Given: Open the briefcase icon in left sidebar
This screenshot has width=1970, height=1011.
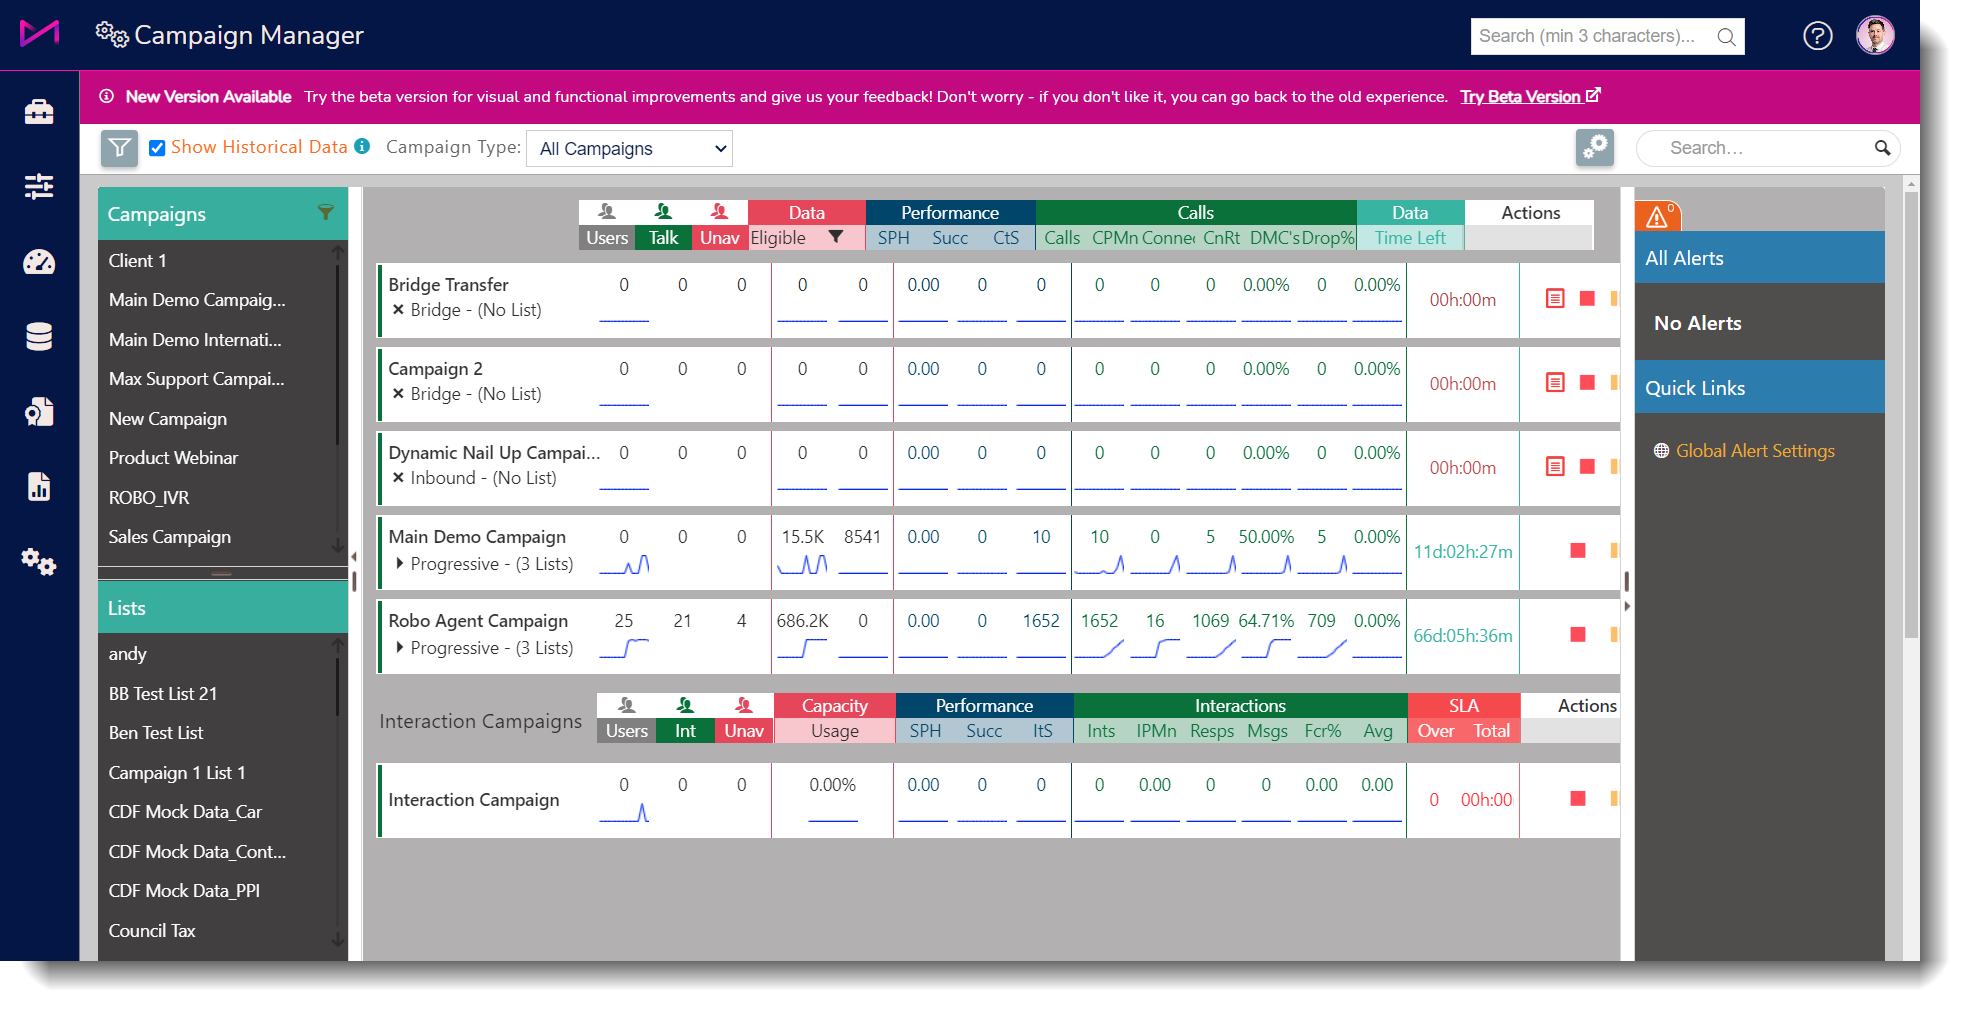Looking at the screenshot, I should (39, 111).
